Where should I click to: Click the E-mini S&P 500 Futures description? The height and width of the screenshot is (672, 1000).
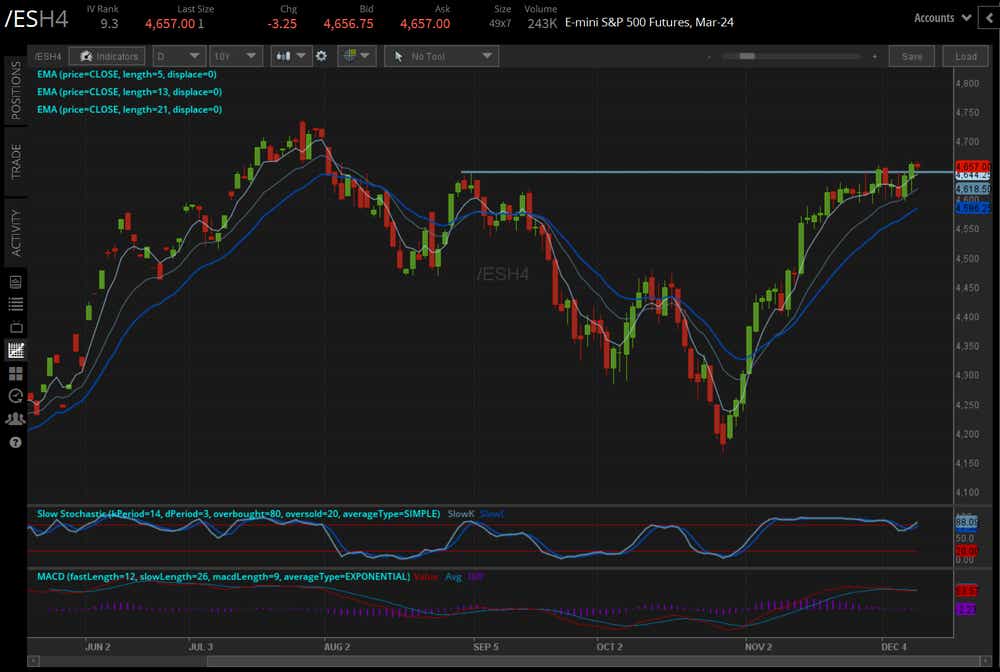(649, 22)
